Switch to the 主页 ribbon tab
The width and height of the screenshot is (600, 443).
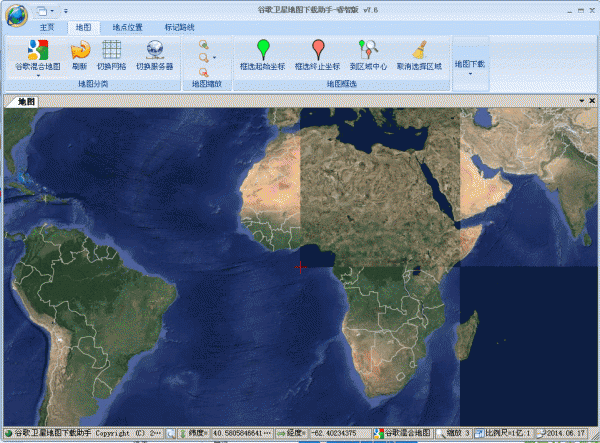[x=47, y=28]
